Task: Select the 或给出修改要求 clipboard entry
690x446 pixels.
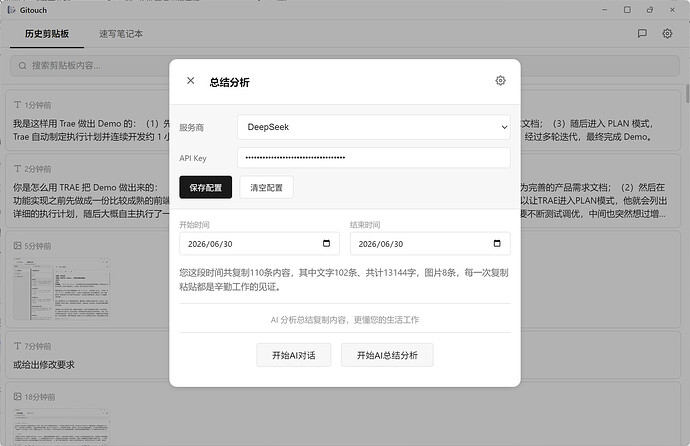Action: (x=343, y=355)
